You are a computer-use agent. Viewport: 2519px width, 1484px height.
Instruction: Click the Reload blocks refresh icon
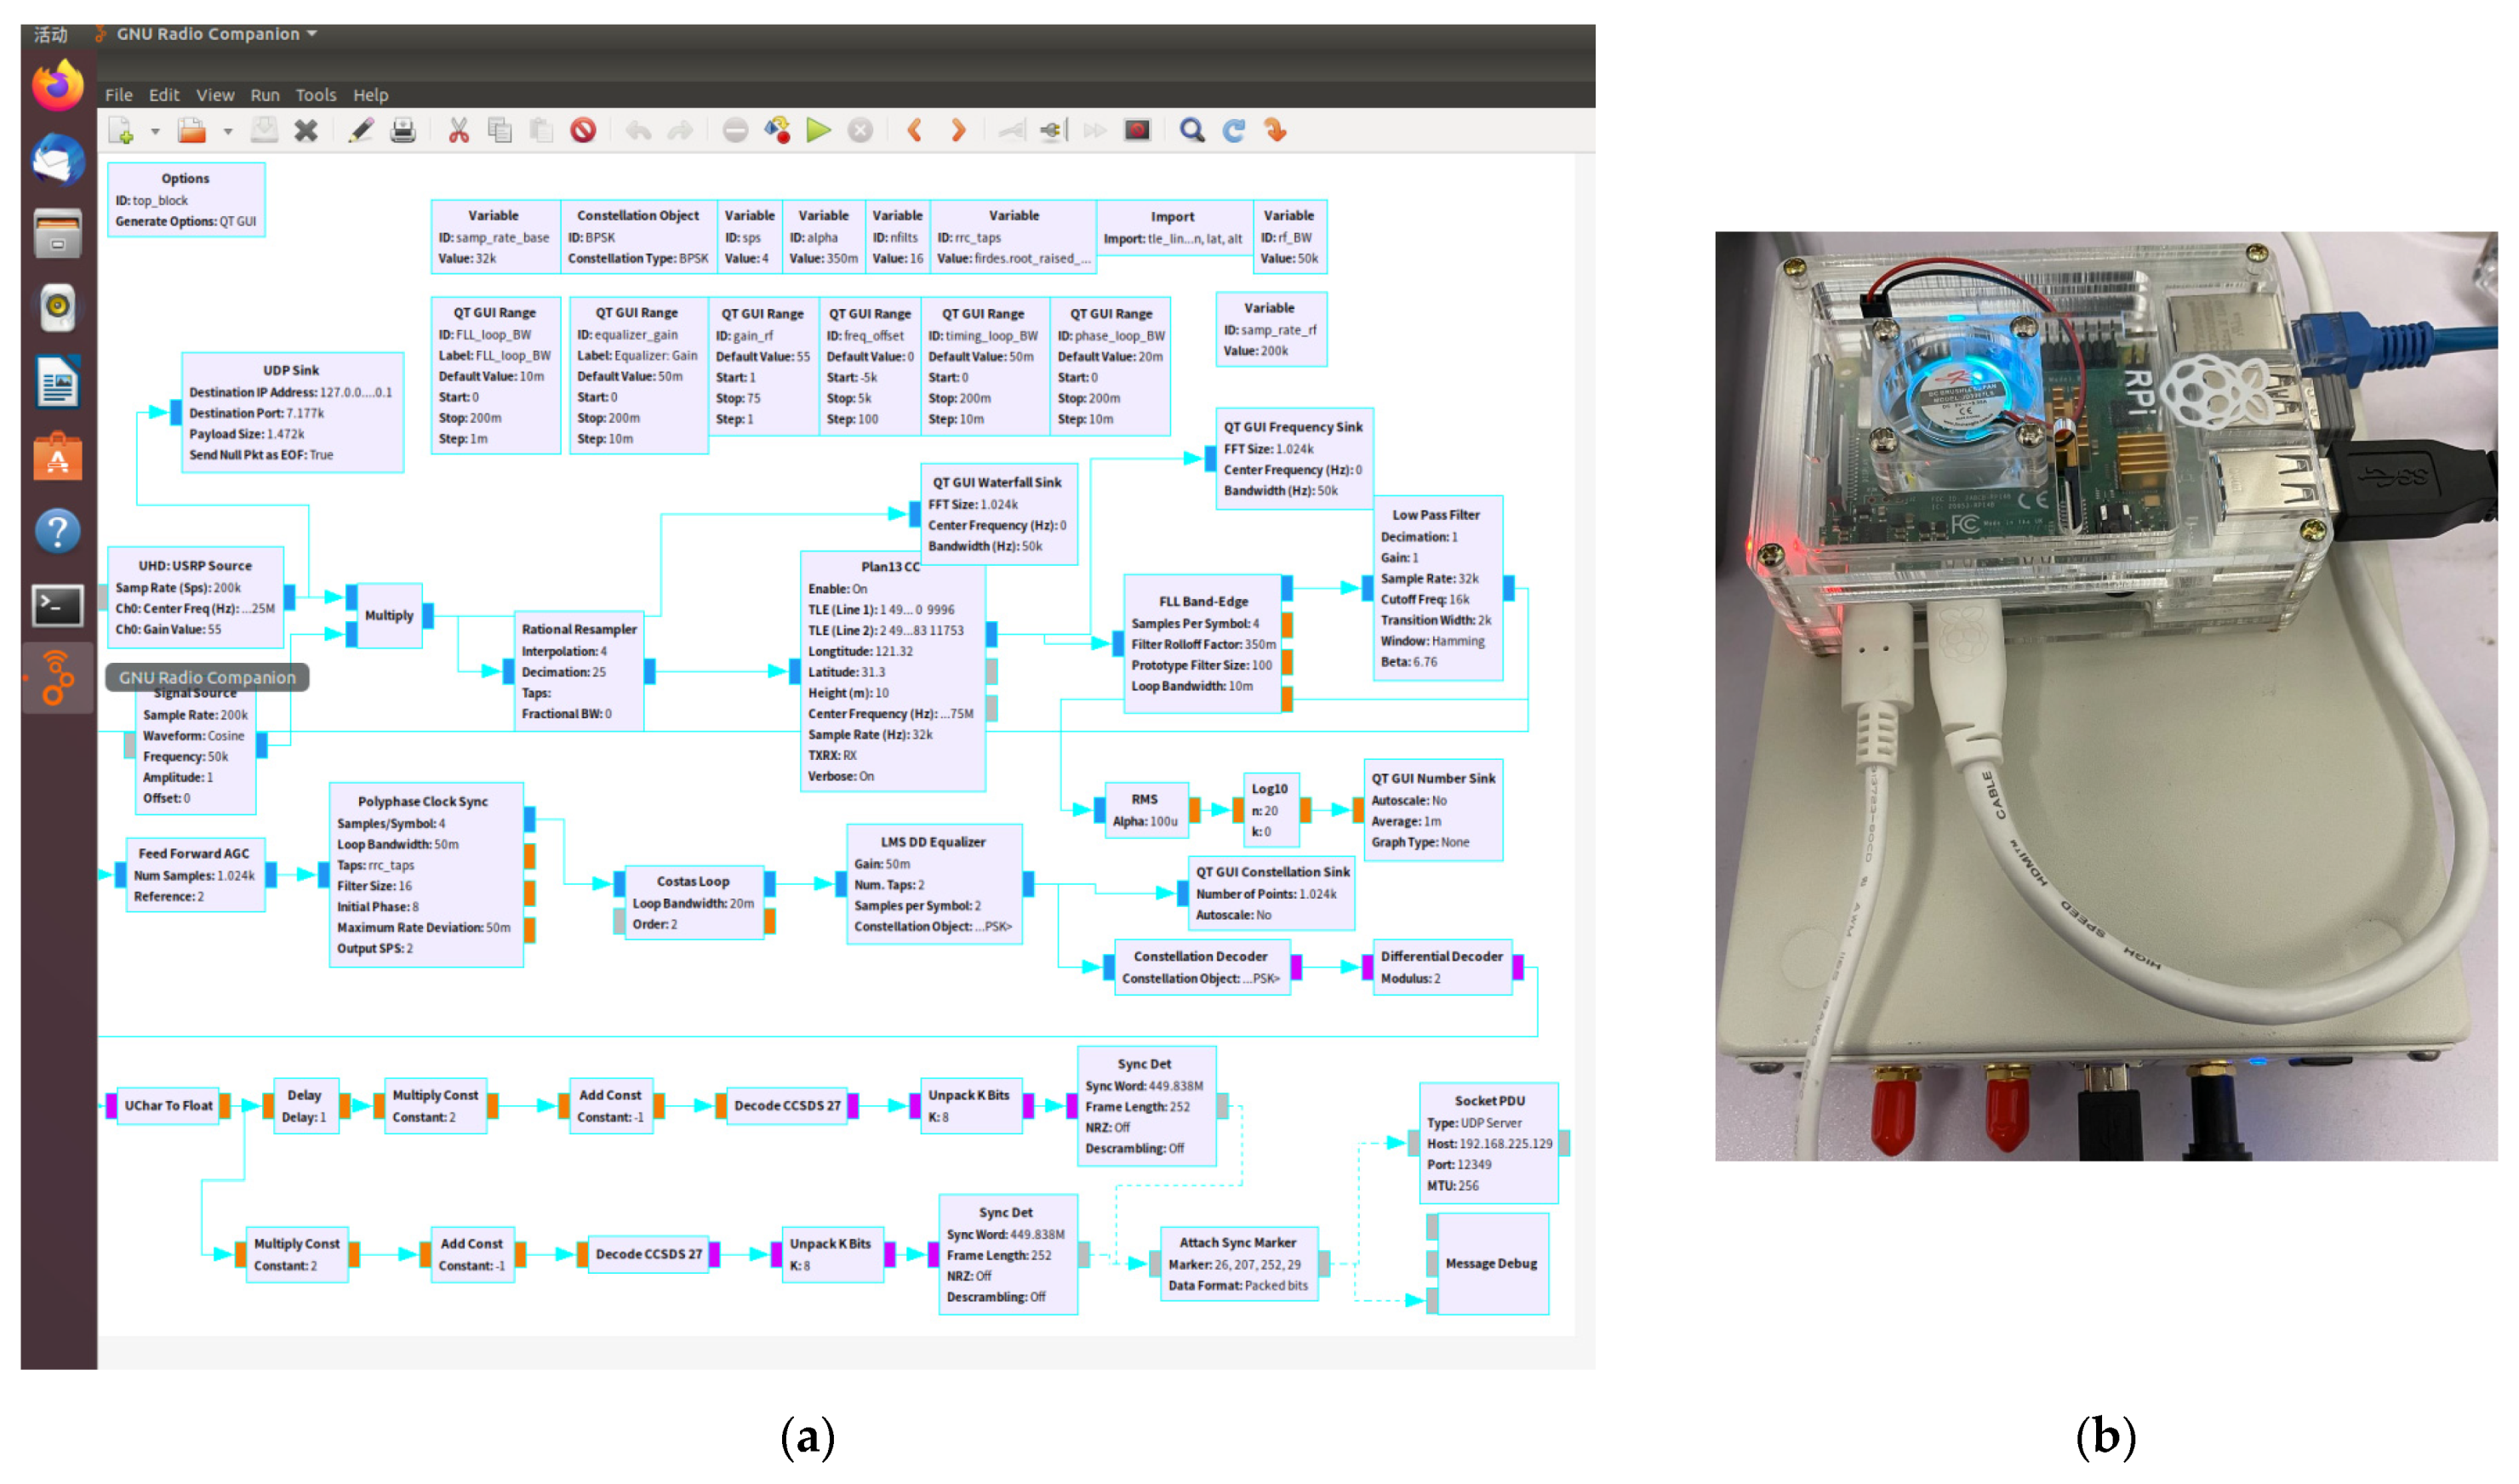tap(1234, 131)
